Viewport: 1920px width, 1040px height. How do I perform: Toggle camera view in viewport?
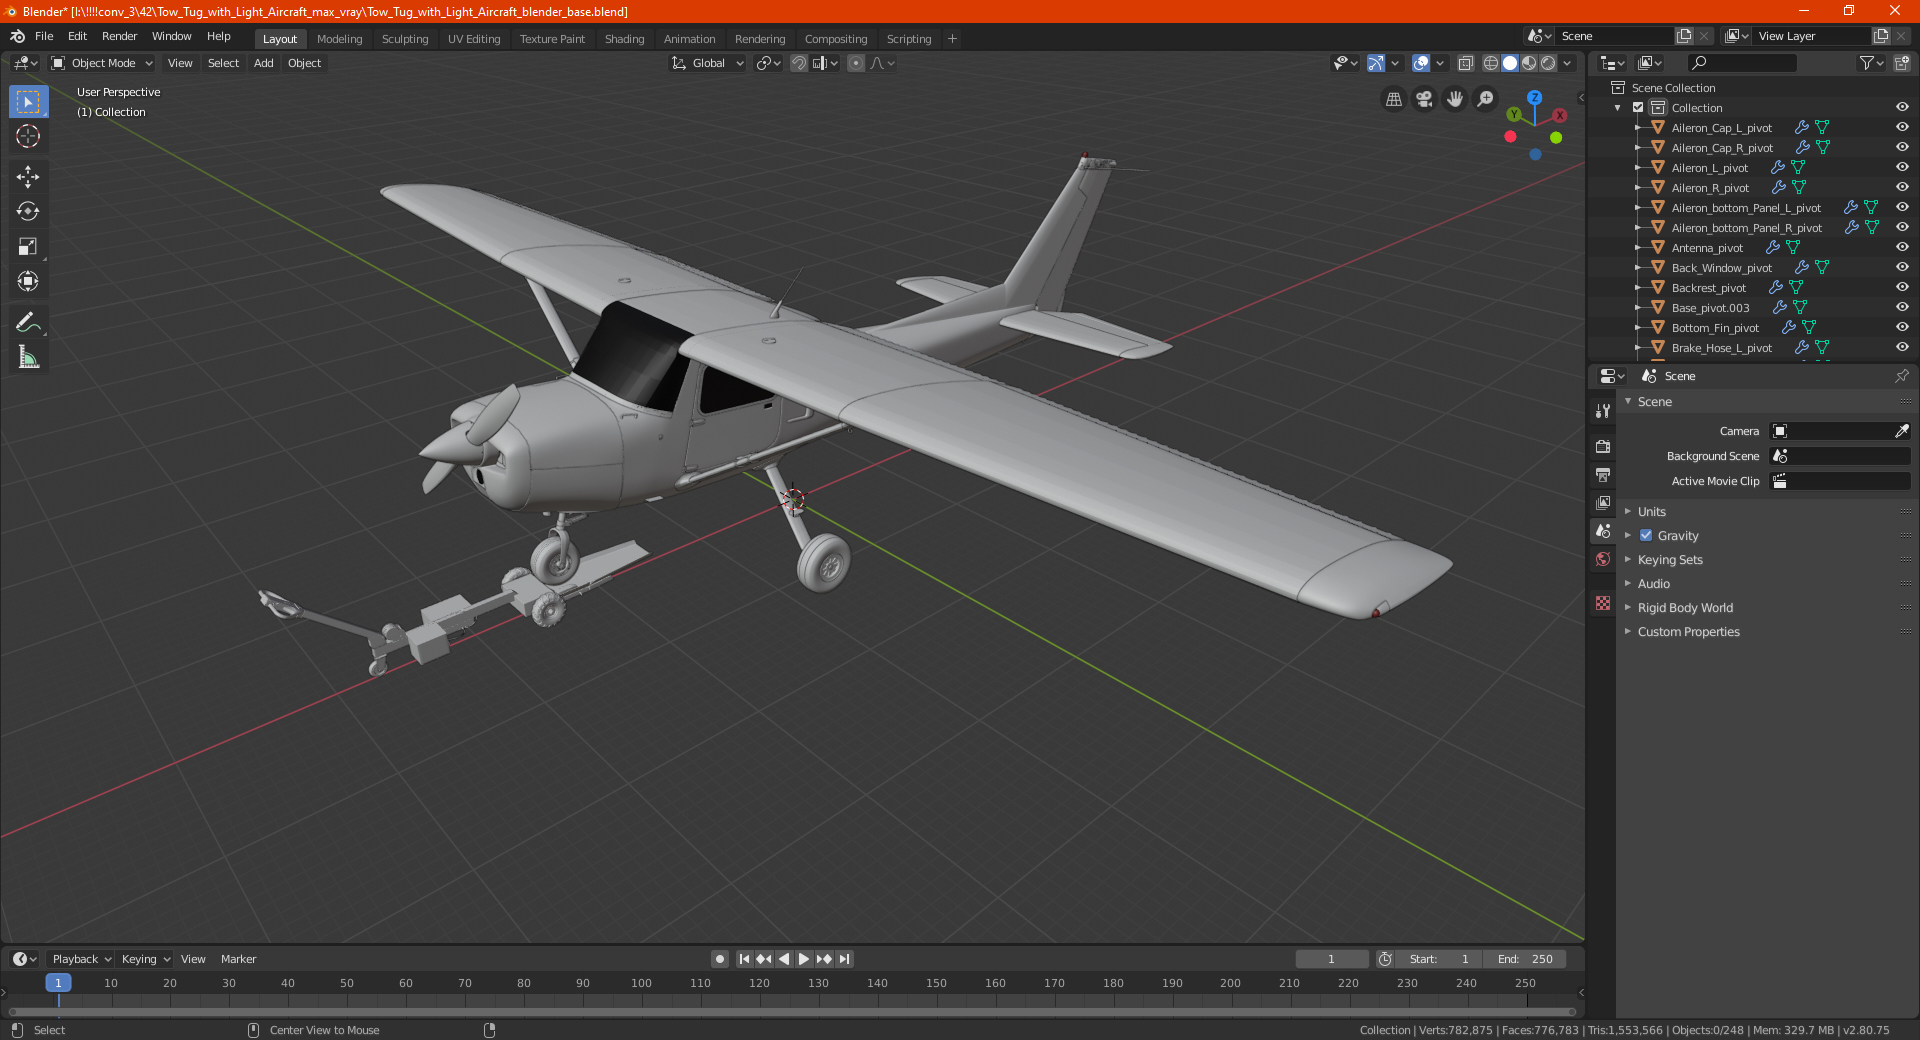point(1424,99)
